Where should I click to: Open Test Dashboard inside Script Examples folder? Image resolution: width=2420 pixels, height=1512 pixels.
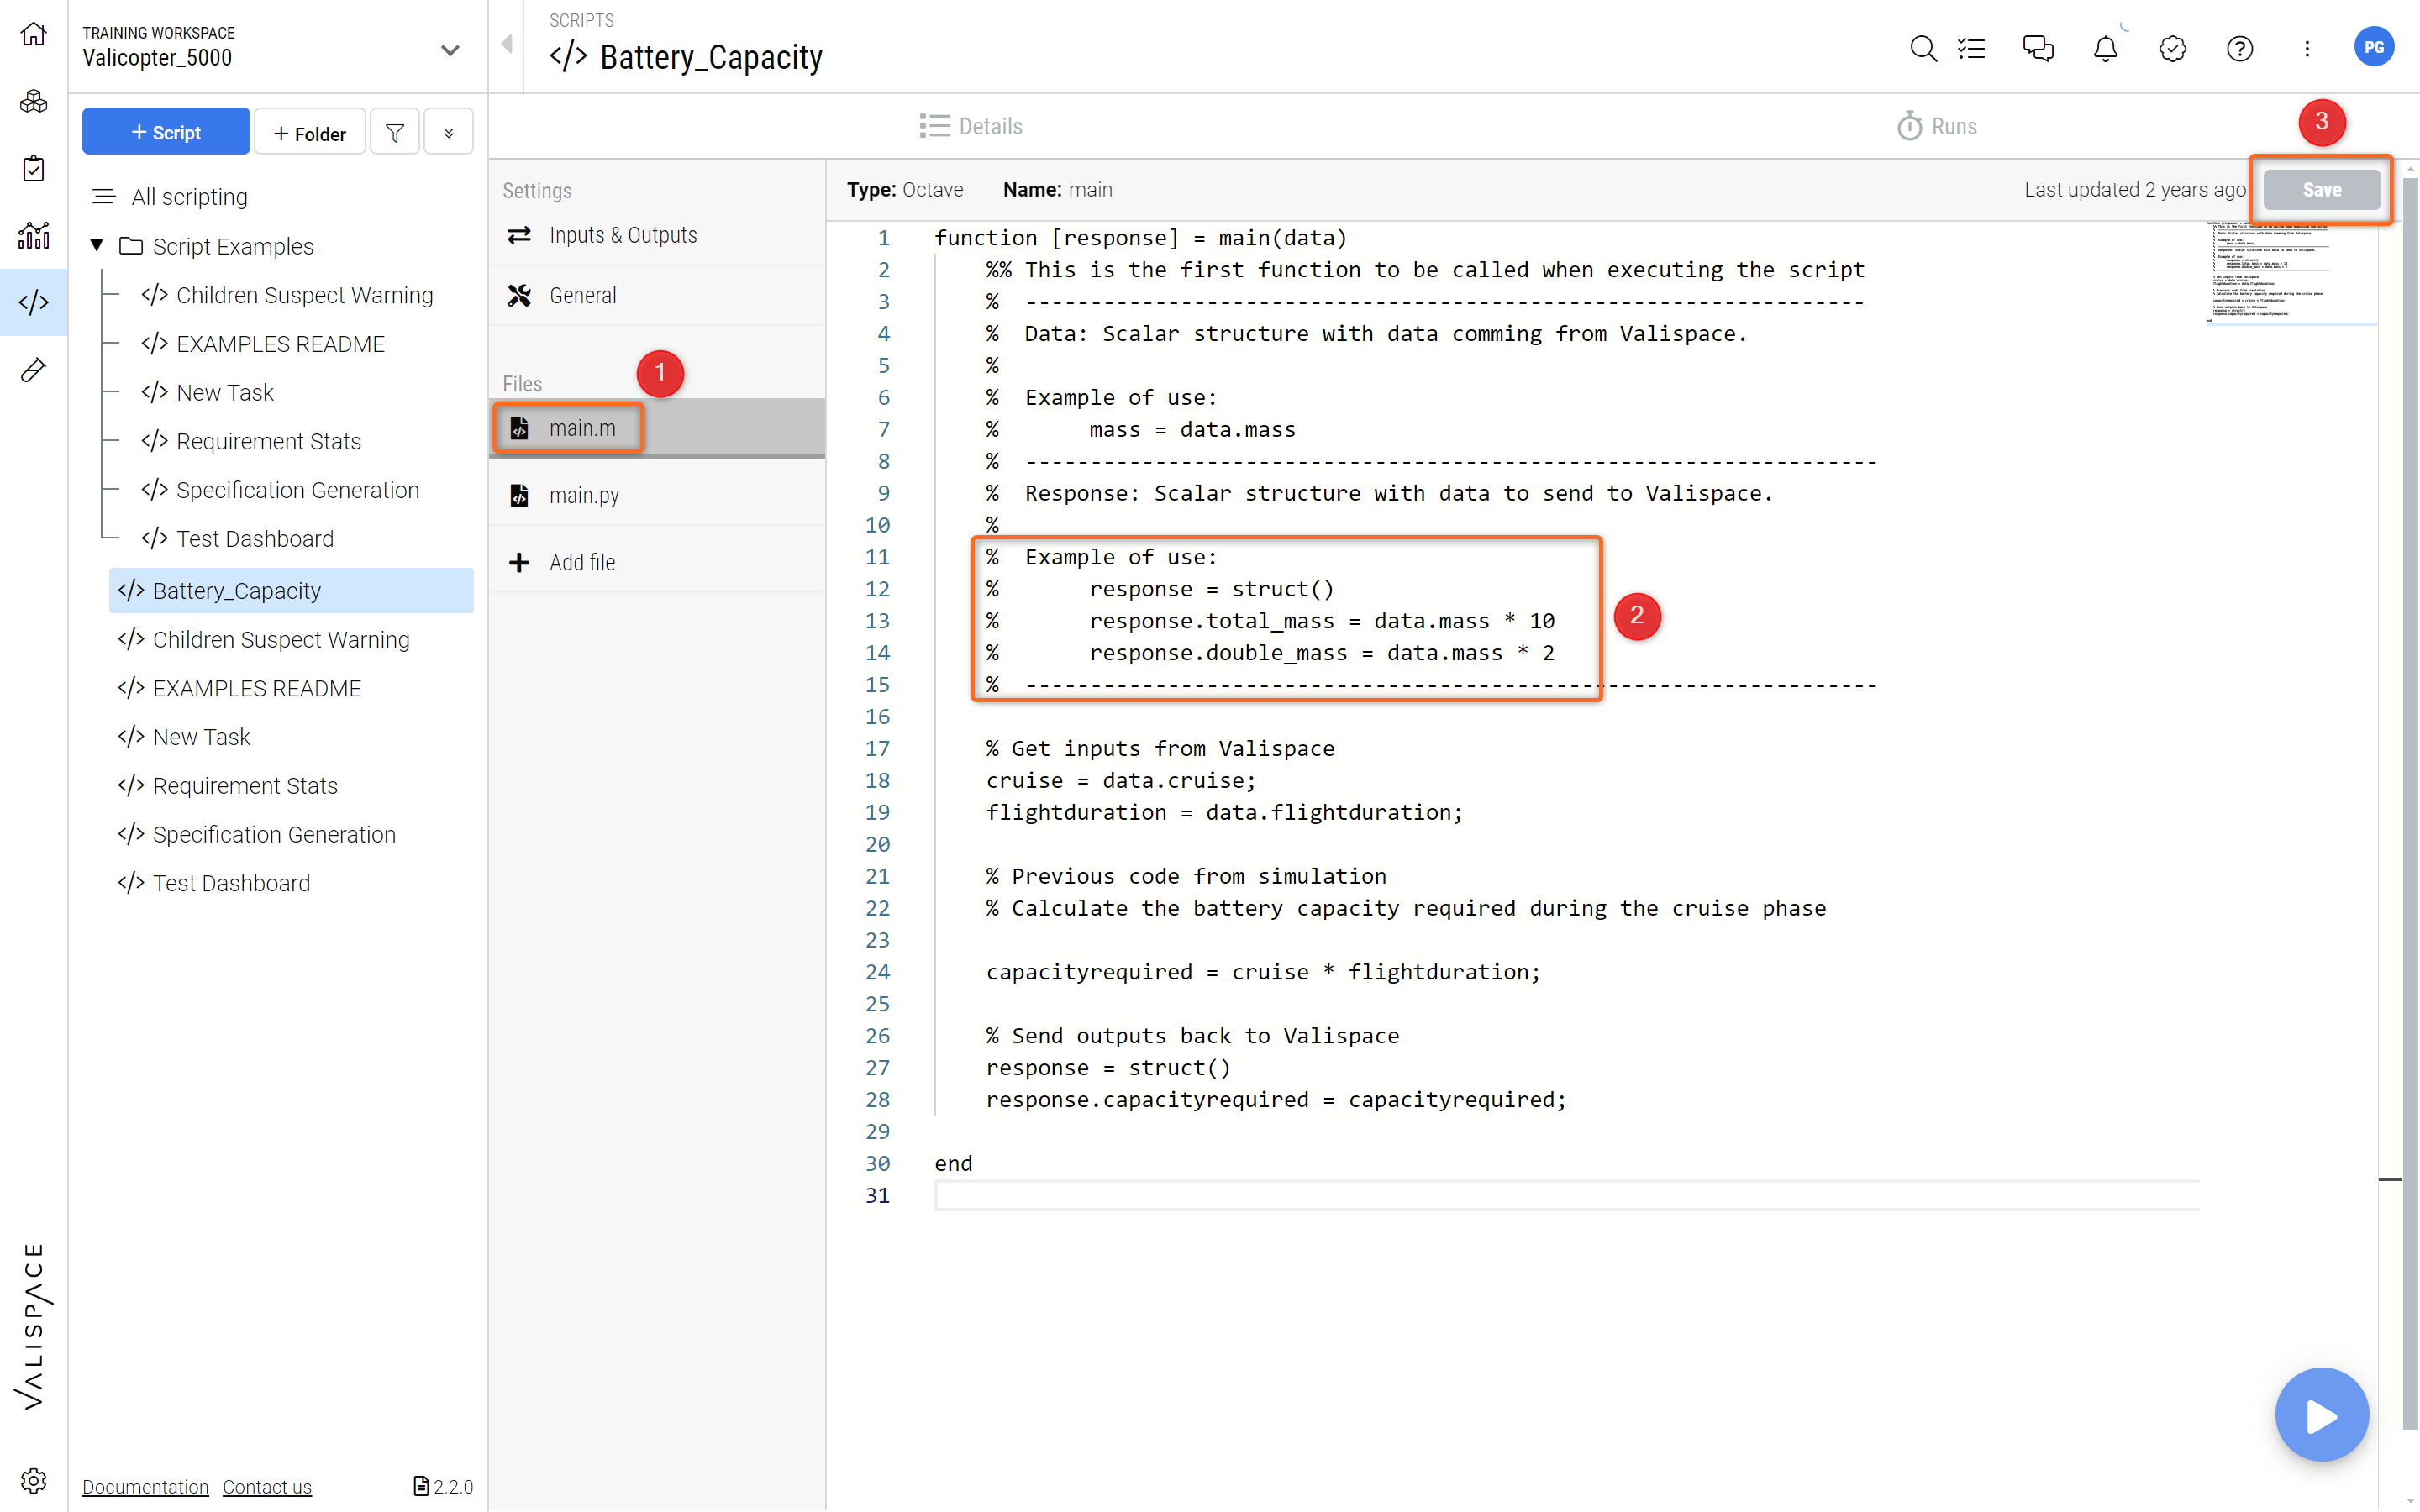coord(255,539)
